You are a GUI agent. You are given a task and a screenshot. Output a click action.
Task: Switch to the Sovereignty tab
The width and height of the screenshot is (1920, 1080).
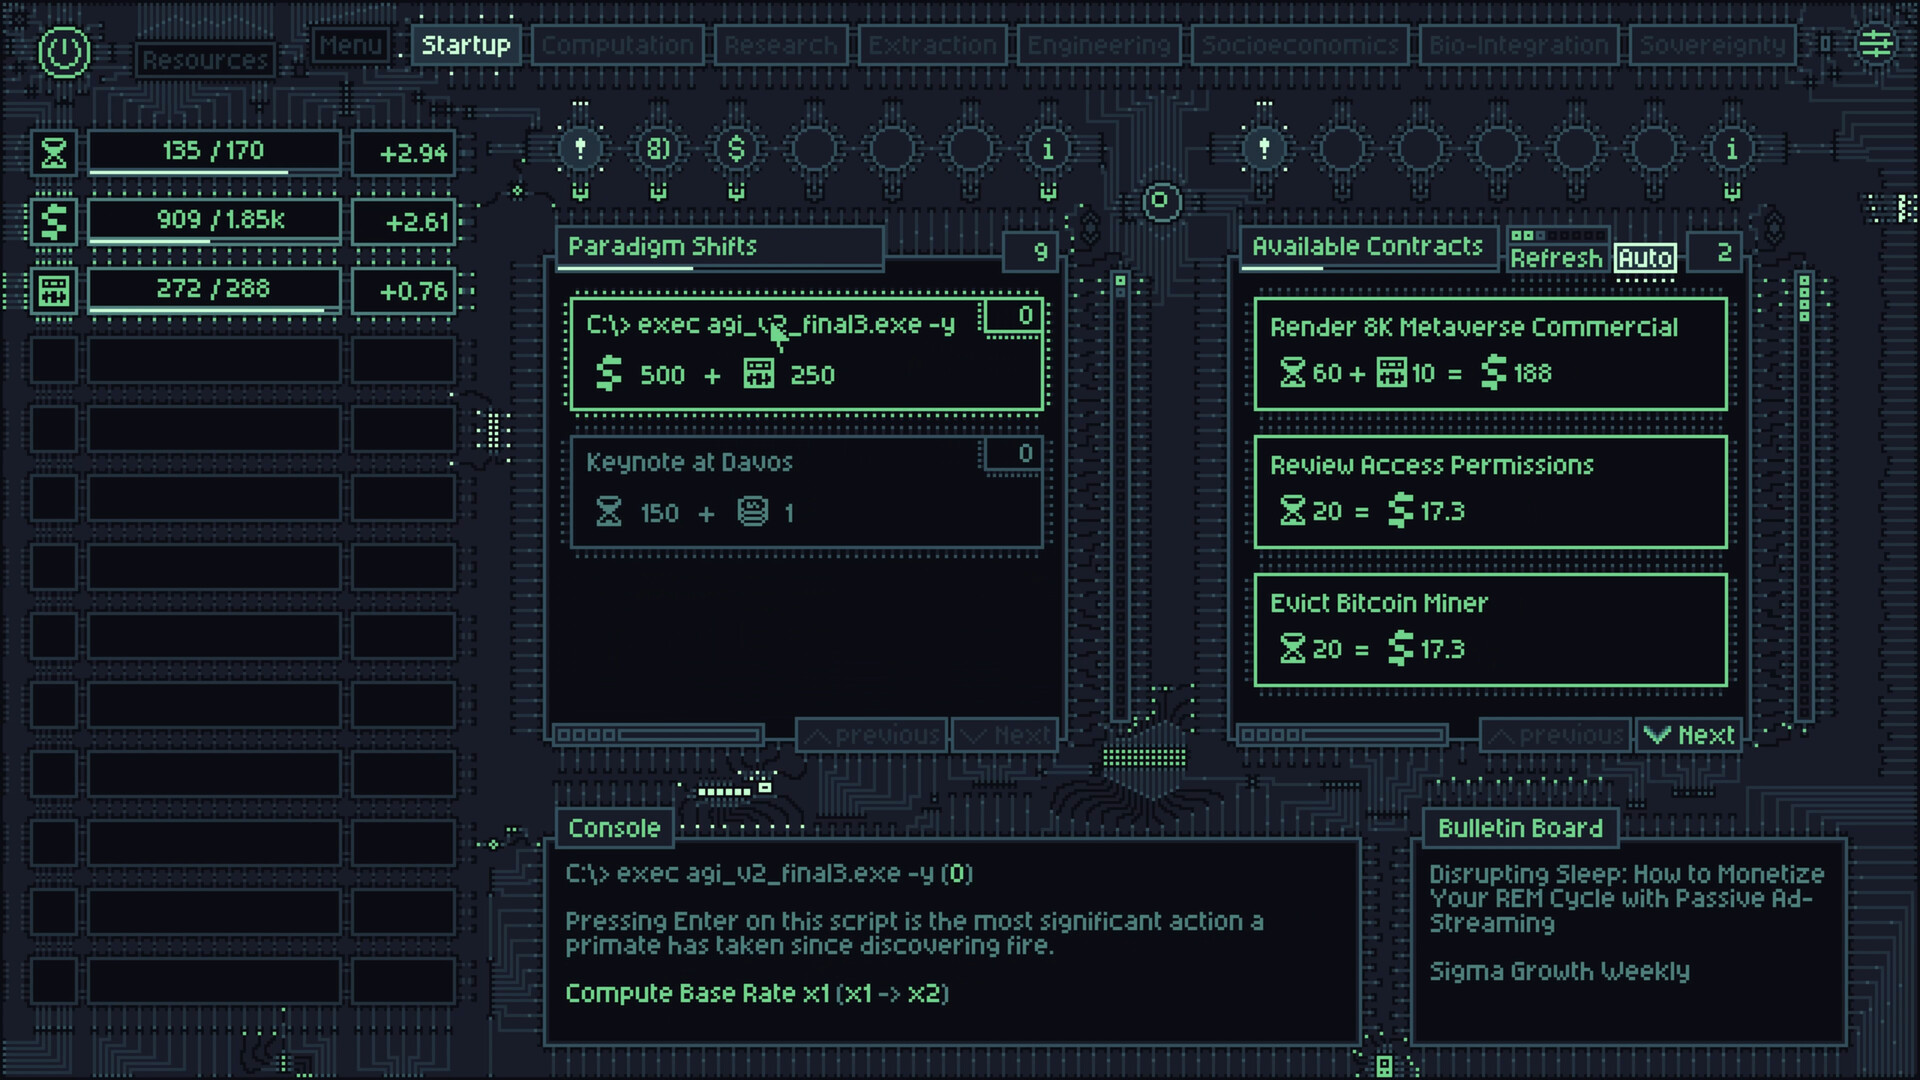(1712, 45)
